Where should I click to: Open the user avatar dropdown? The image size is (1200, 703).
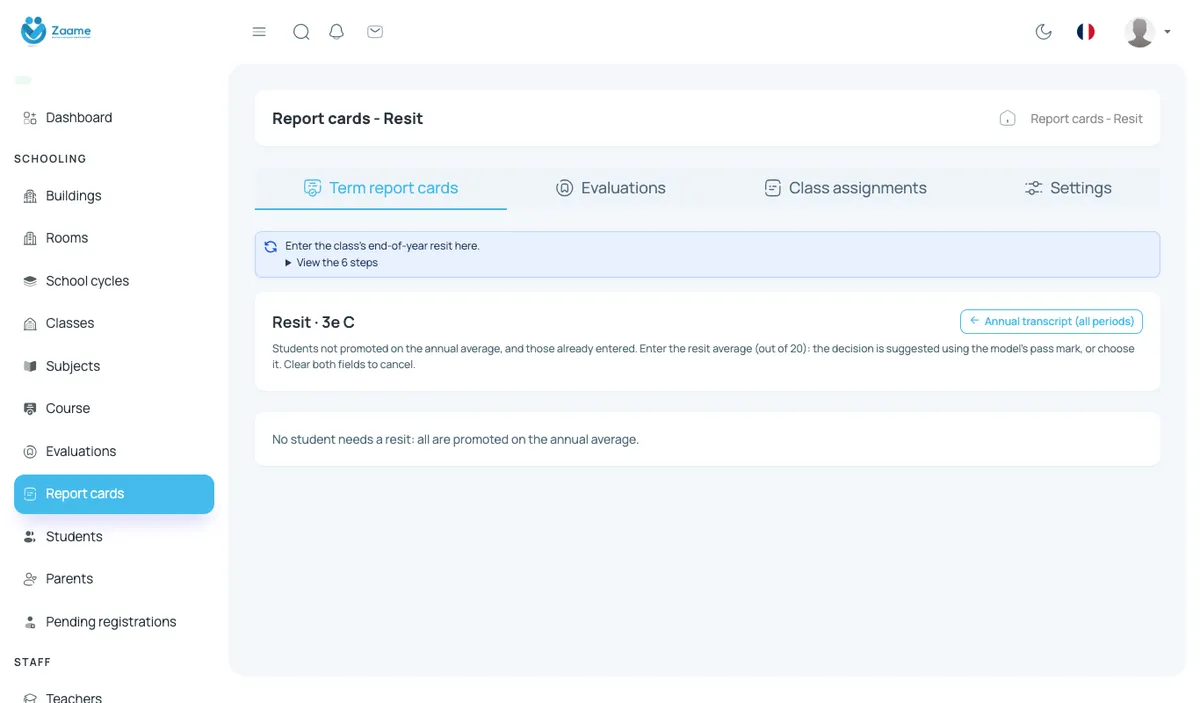point(1140,32)
